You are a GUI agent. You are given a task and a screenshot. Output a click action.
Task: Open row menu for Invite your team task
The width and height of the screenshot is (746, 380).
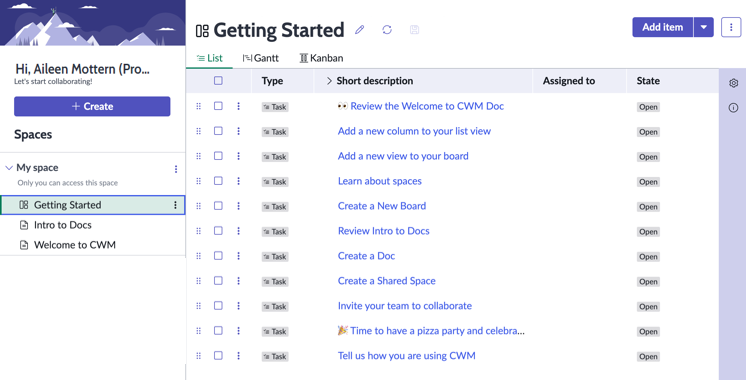point(238,306)
